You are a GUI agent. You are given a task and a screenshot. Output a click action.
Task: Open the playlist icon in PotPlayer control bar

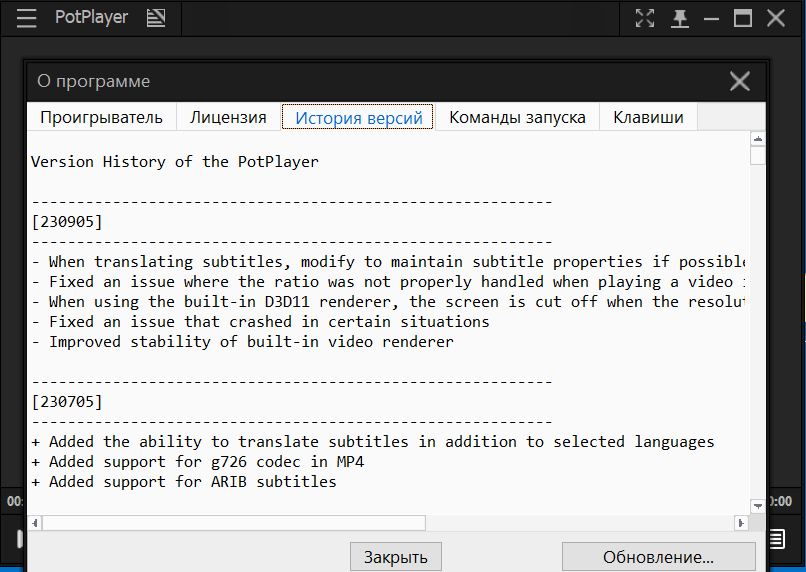click(776, 539)
